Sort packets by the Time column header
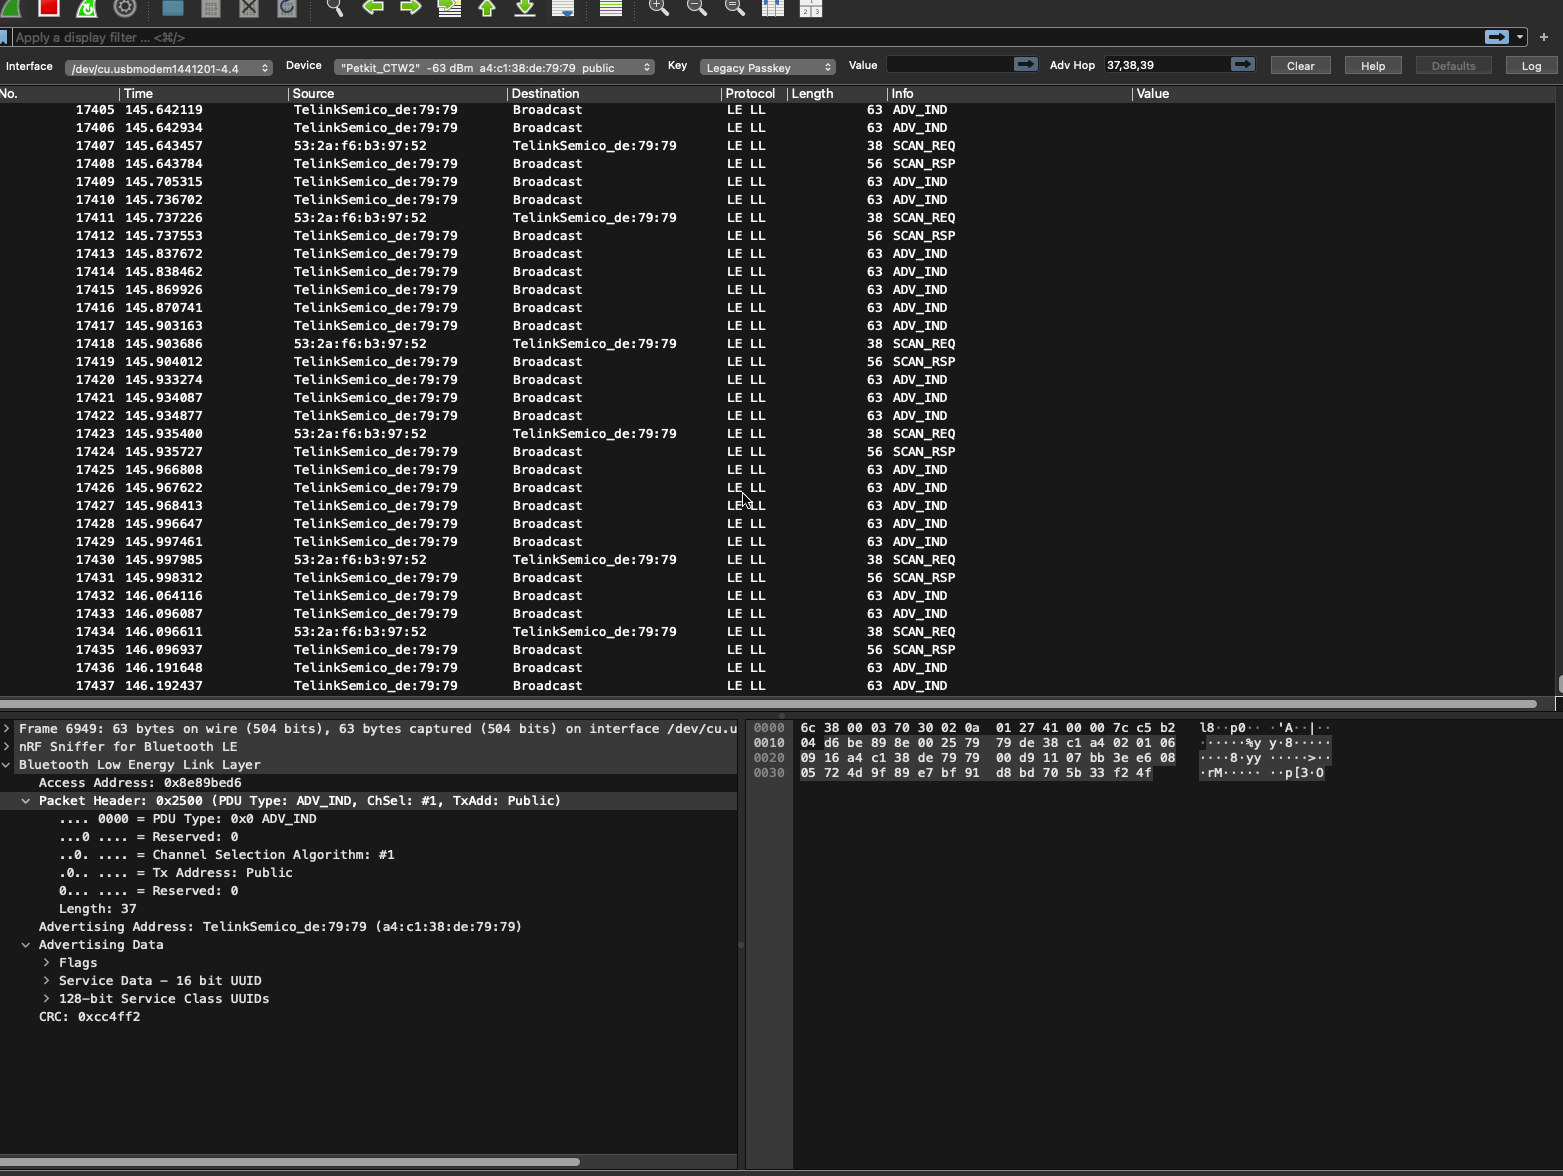Image resolution: width=1563 pixels, height=1176 pixels. [x=138, y=94]
